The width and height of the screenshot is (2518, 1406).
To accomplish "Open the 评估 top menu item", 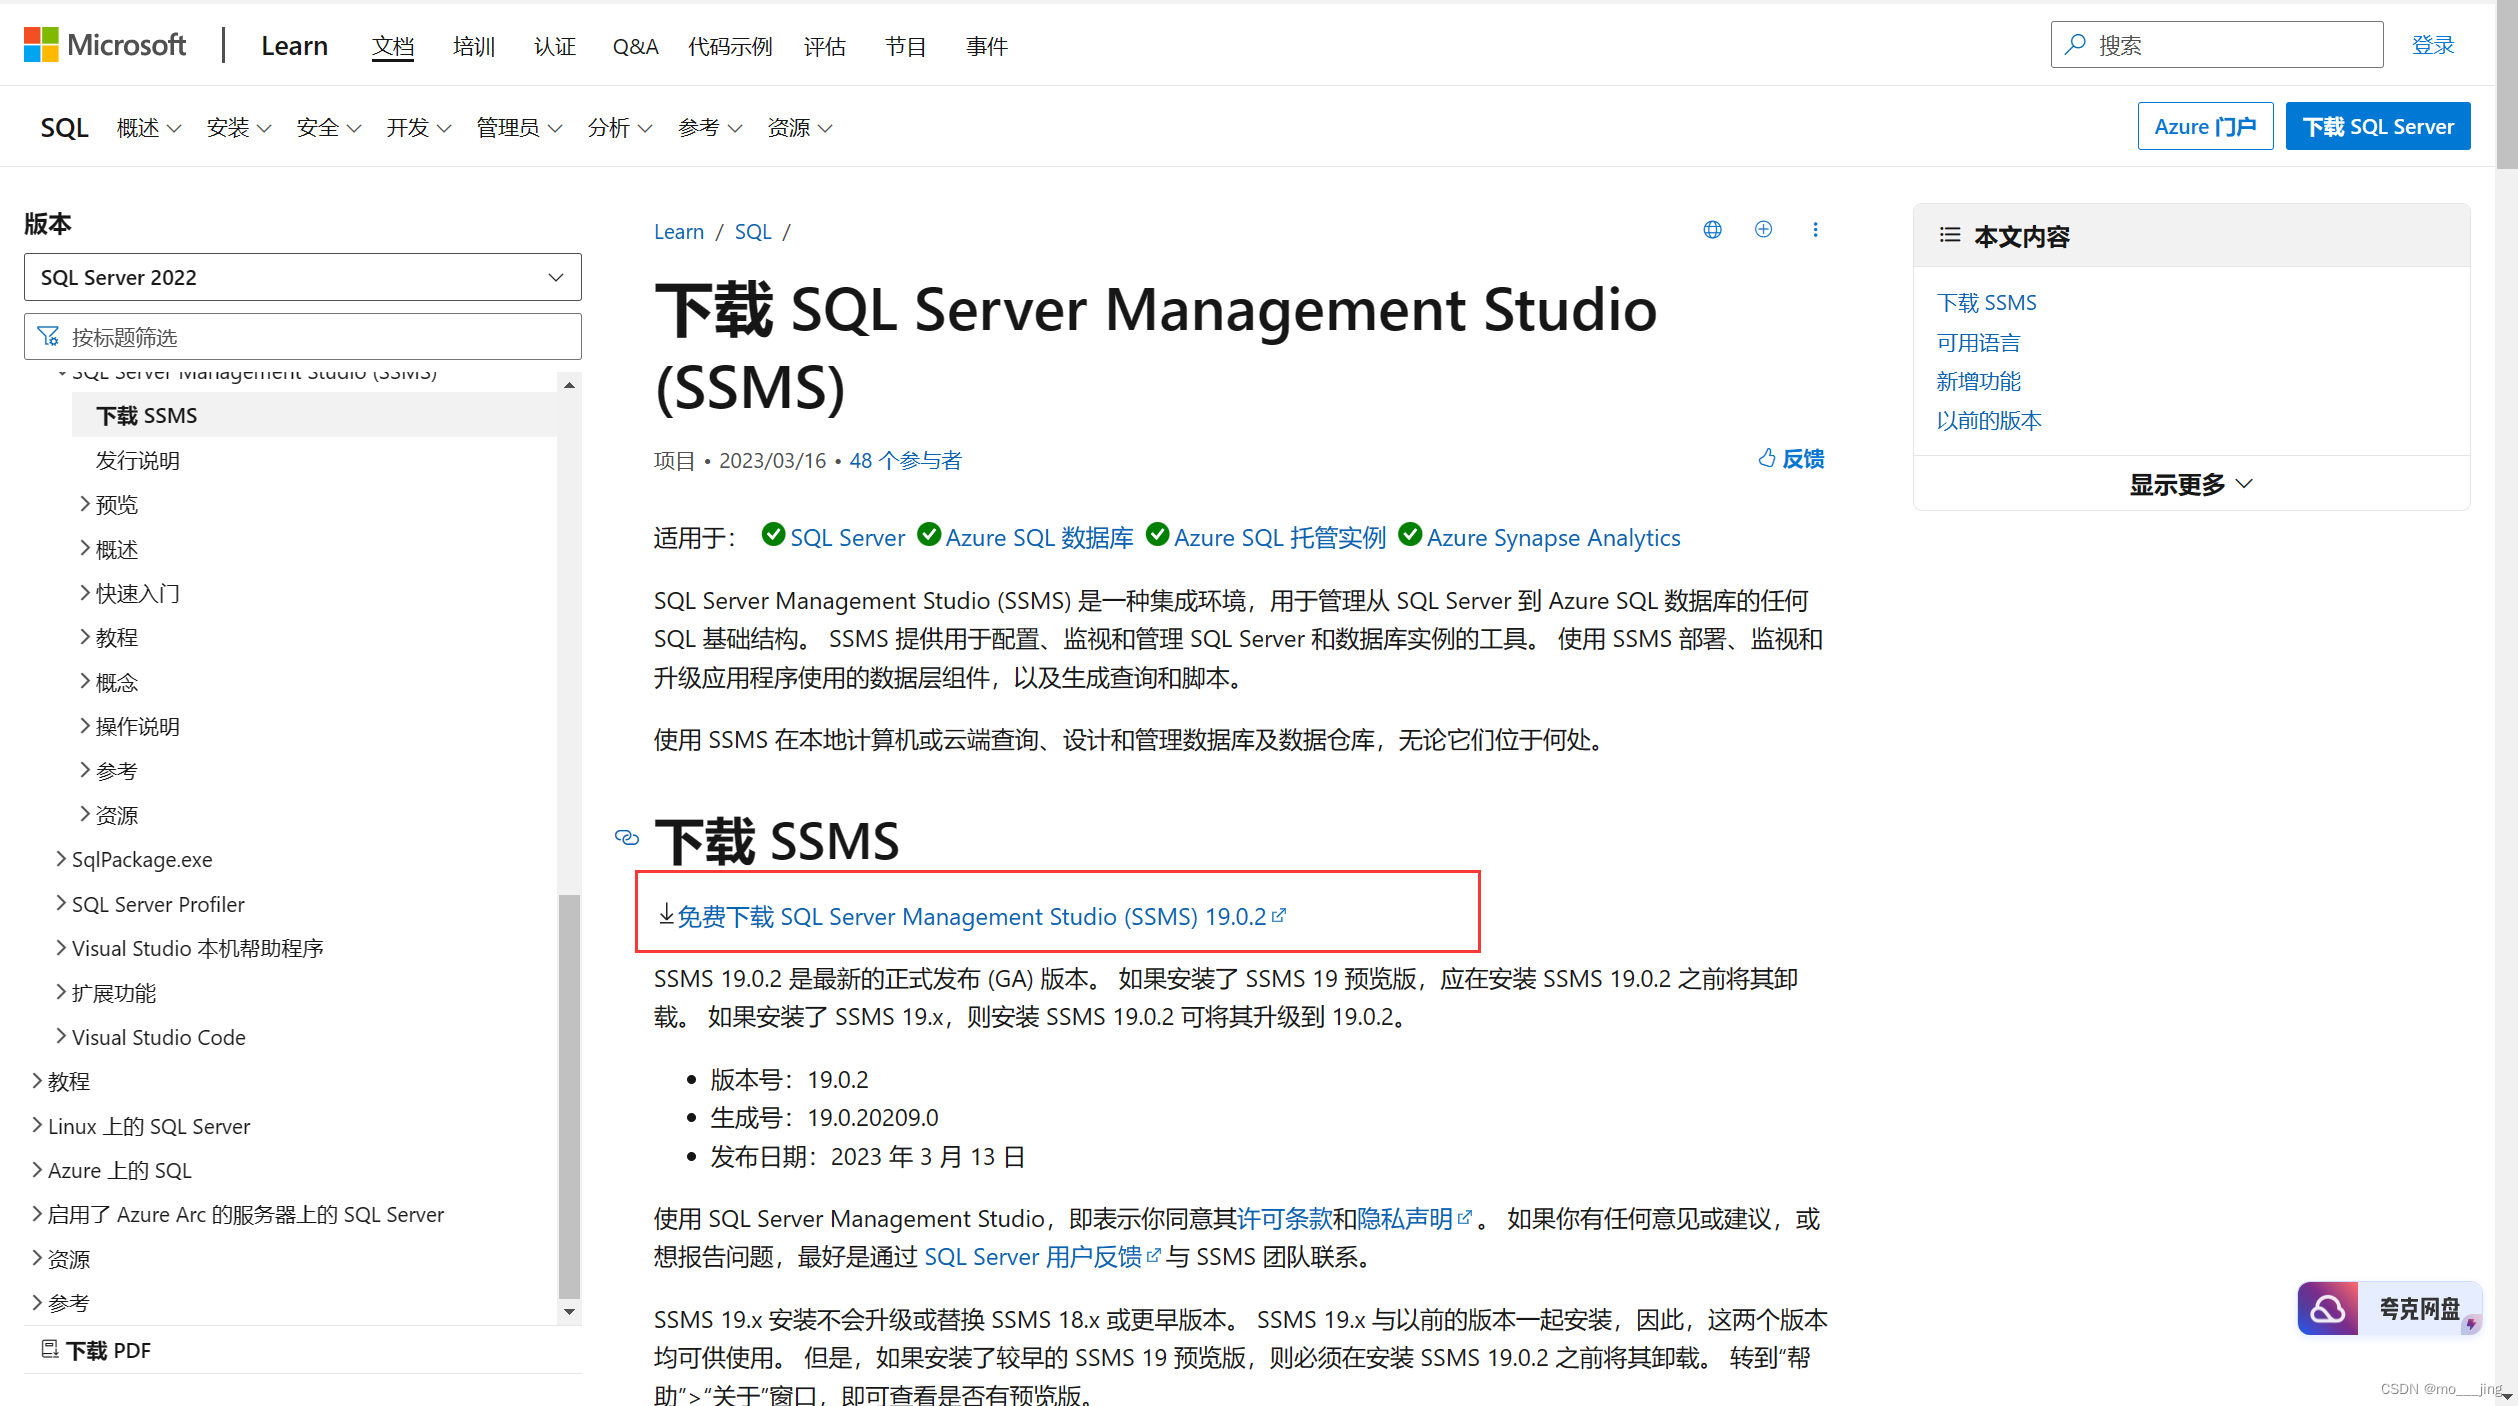I will coord(825,46).
